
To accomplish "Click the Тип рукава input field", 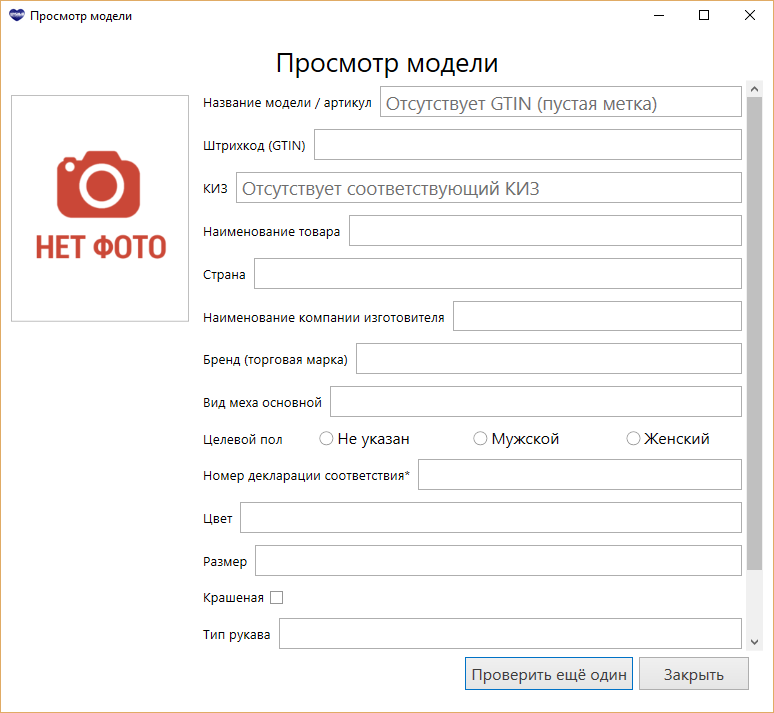I will (510, 634).
